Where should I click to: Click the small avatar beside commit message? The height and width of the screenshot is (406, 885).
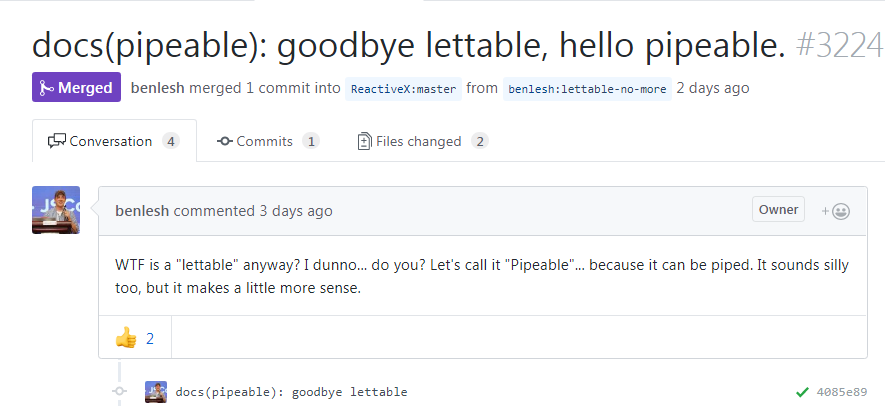155,391
